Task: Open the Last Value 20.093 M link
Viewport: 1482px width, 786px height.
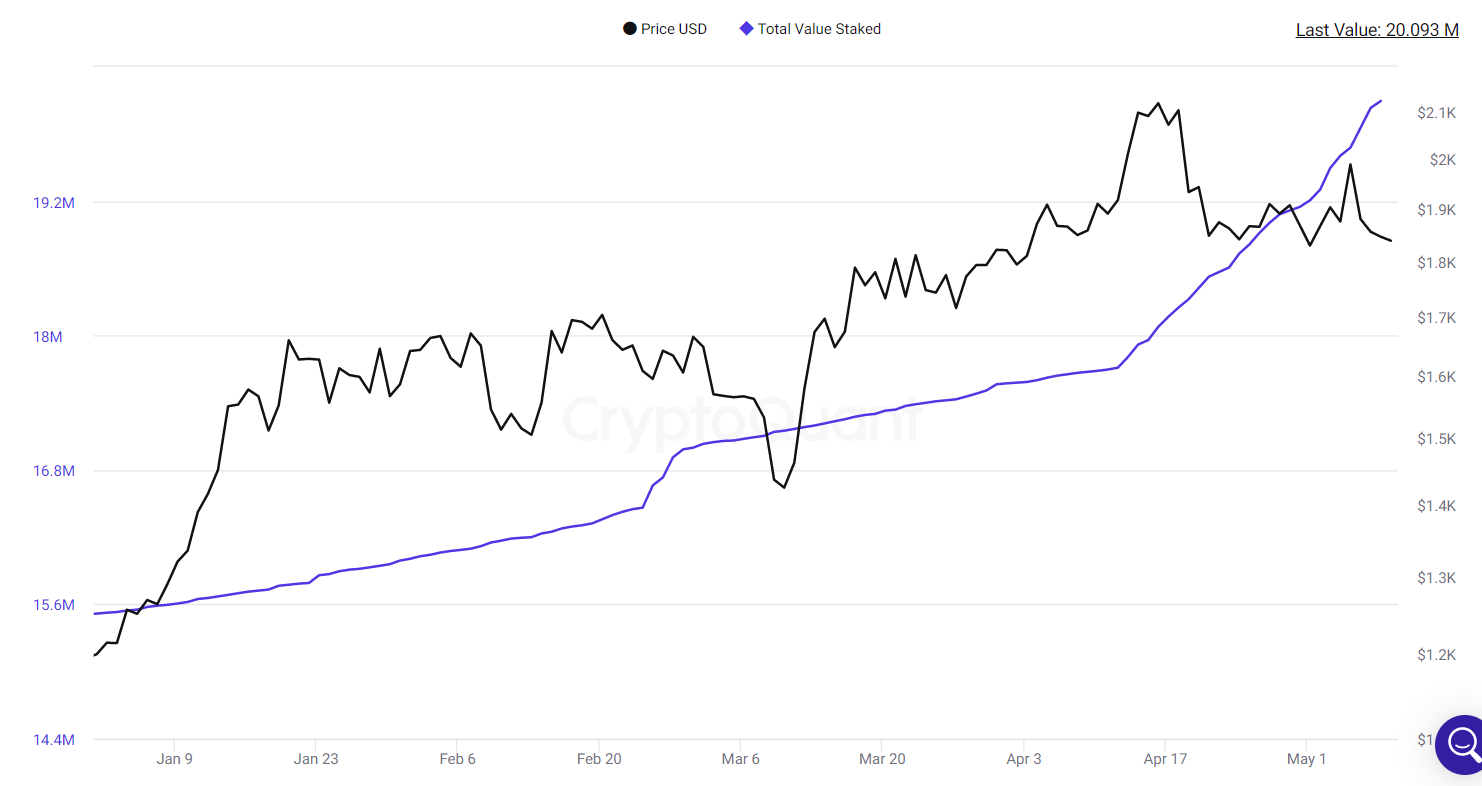Action: (1377, 30)
